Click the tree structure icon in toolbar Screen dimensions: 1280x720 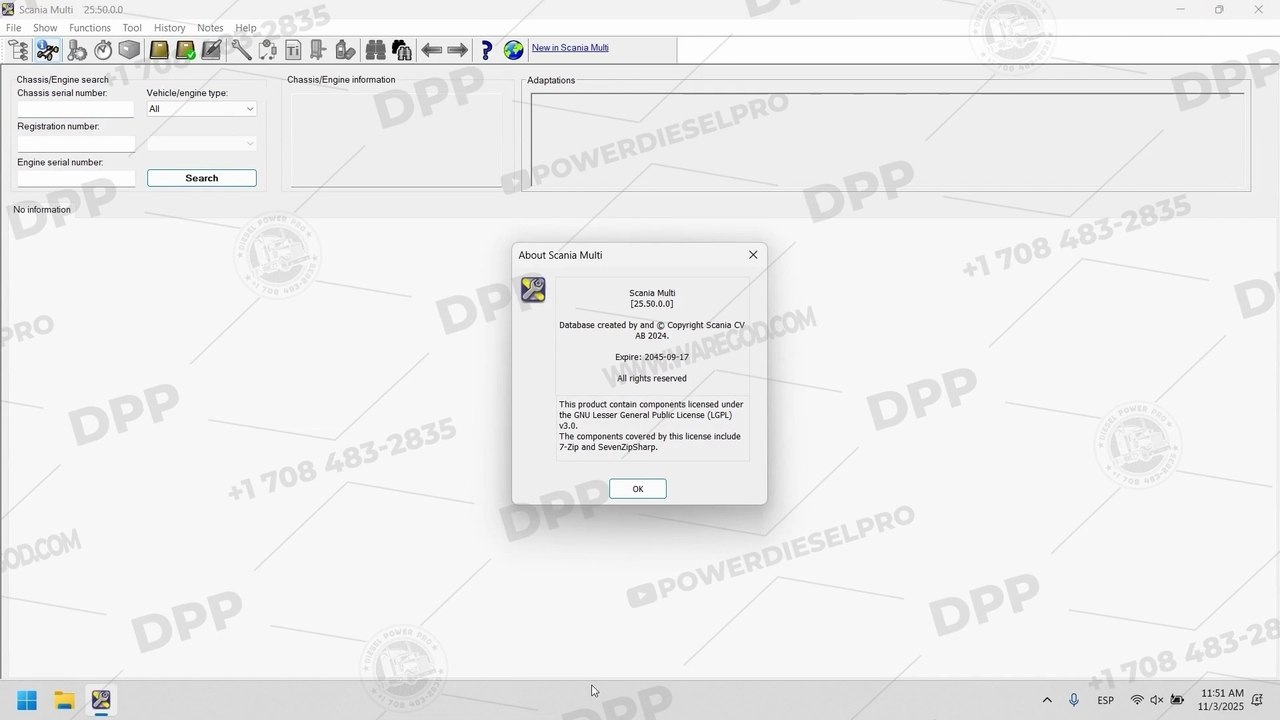pos(18,49)
